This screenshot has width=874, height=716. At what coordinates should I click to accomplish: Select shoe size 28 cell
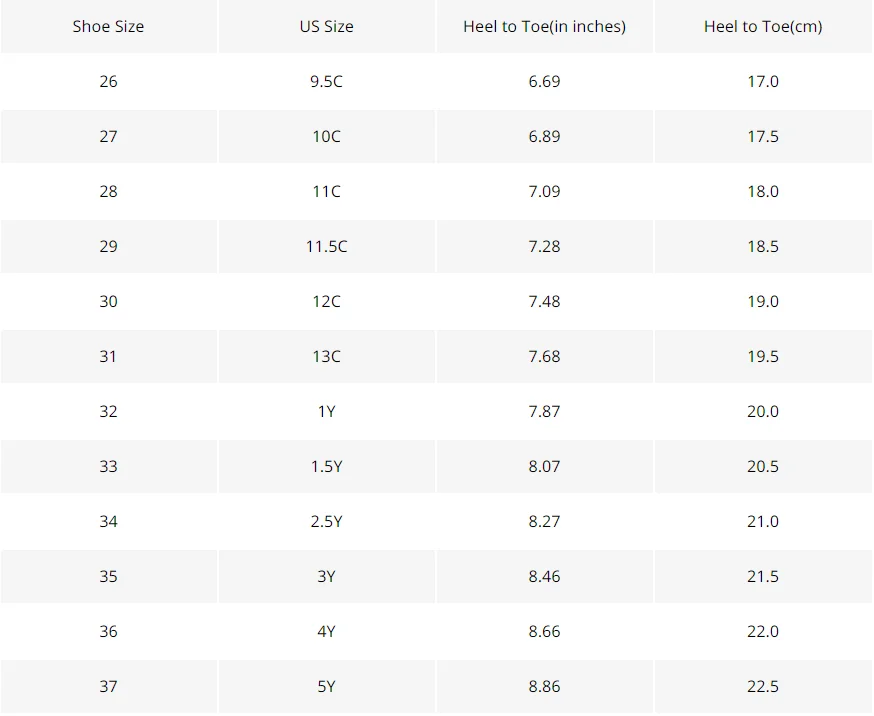pyautogui.click(x=108, y=191)
